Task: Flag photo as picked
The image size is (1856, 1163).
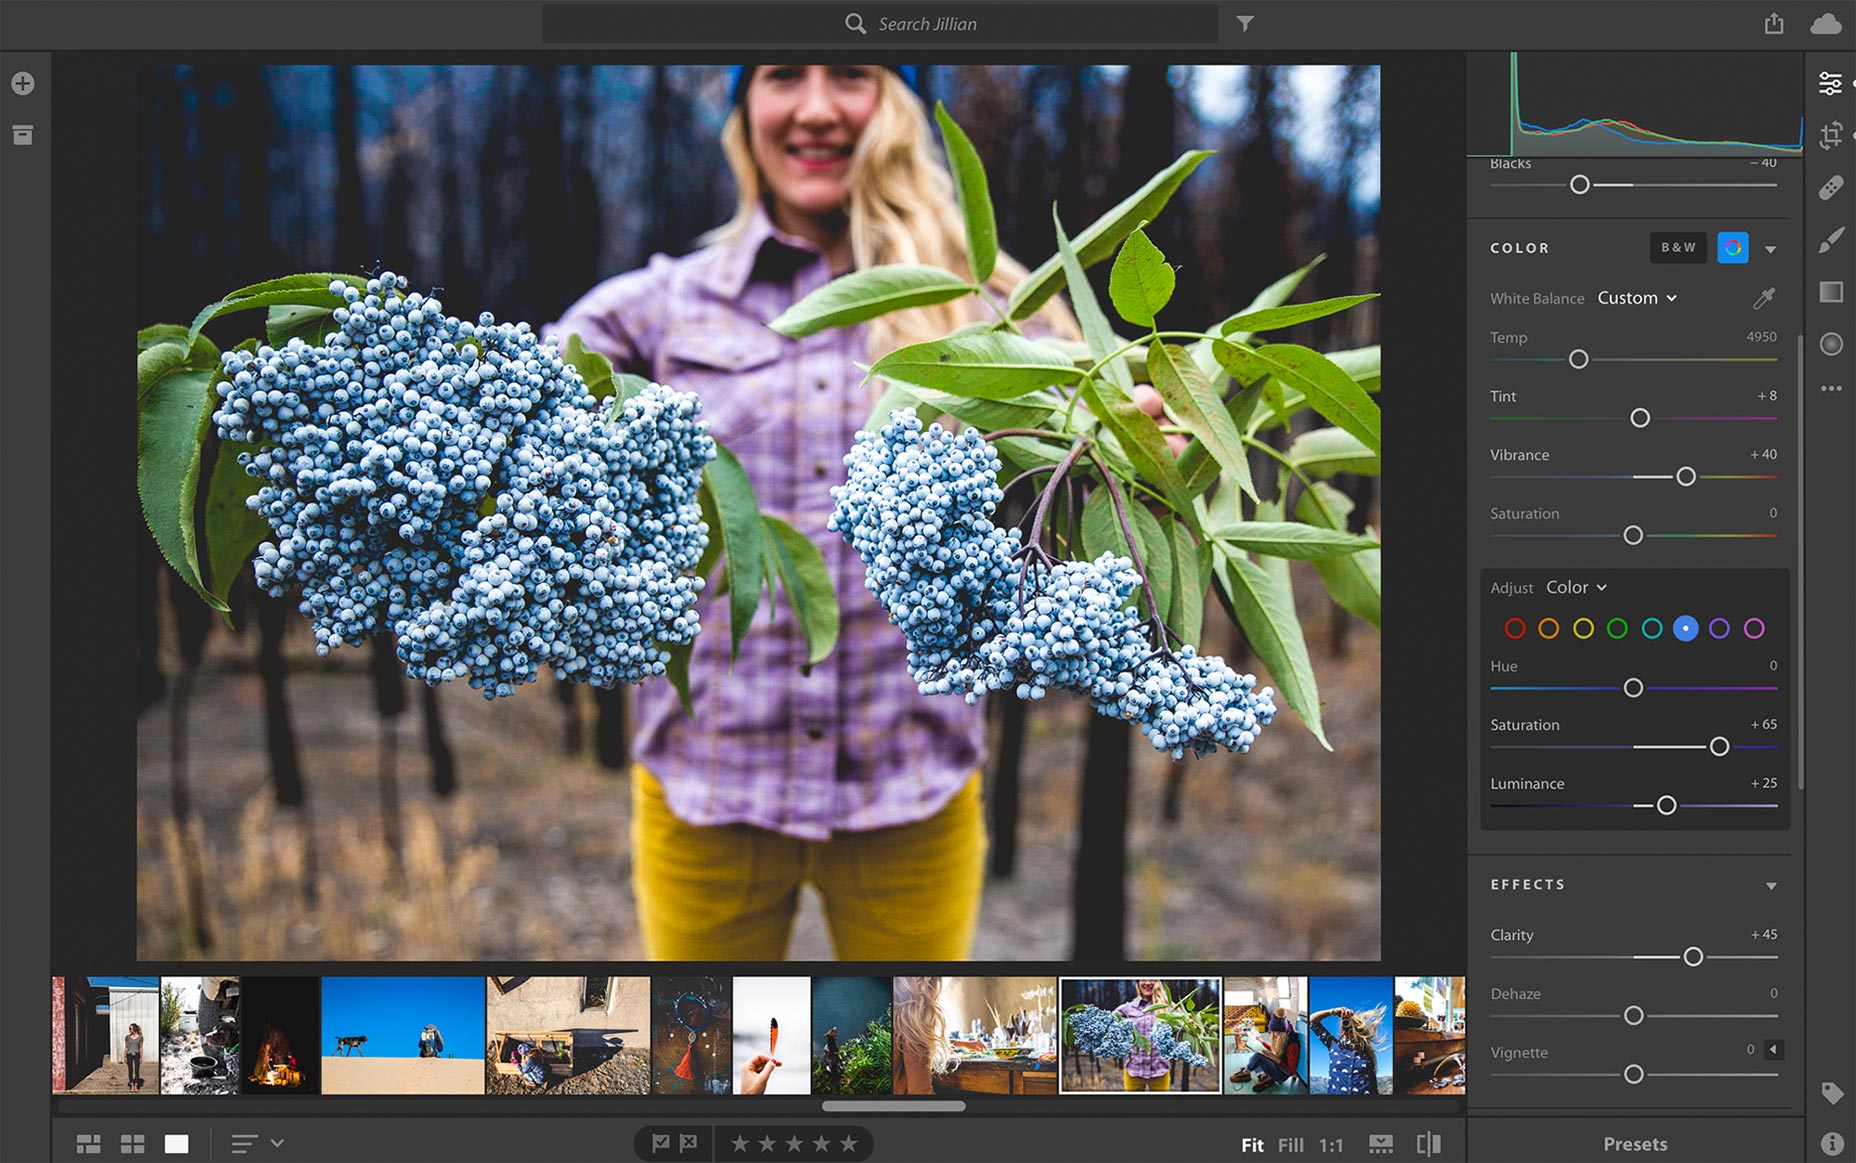Action: [x=661, y=1143]
